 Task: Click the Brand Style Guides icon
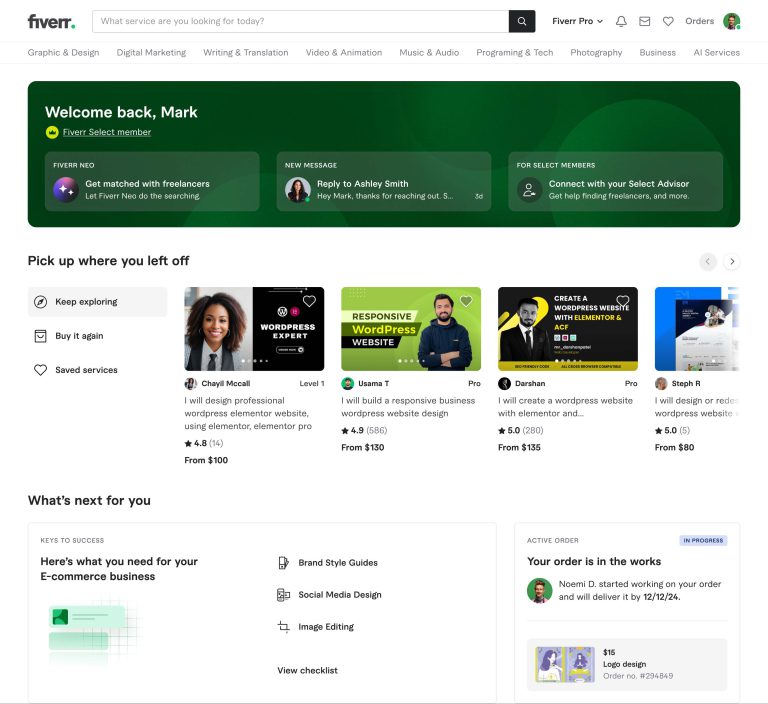[283, 563]
